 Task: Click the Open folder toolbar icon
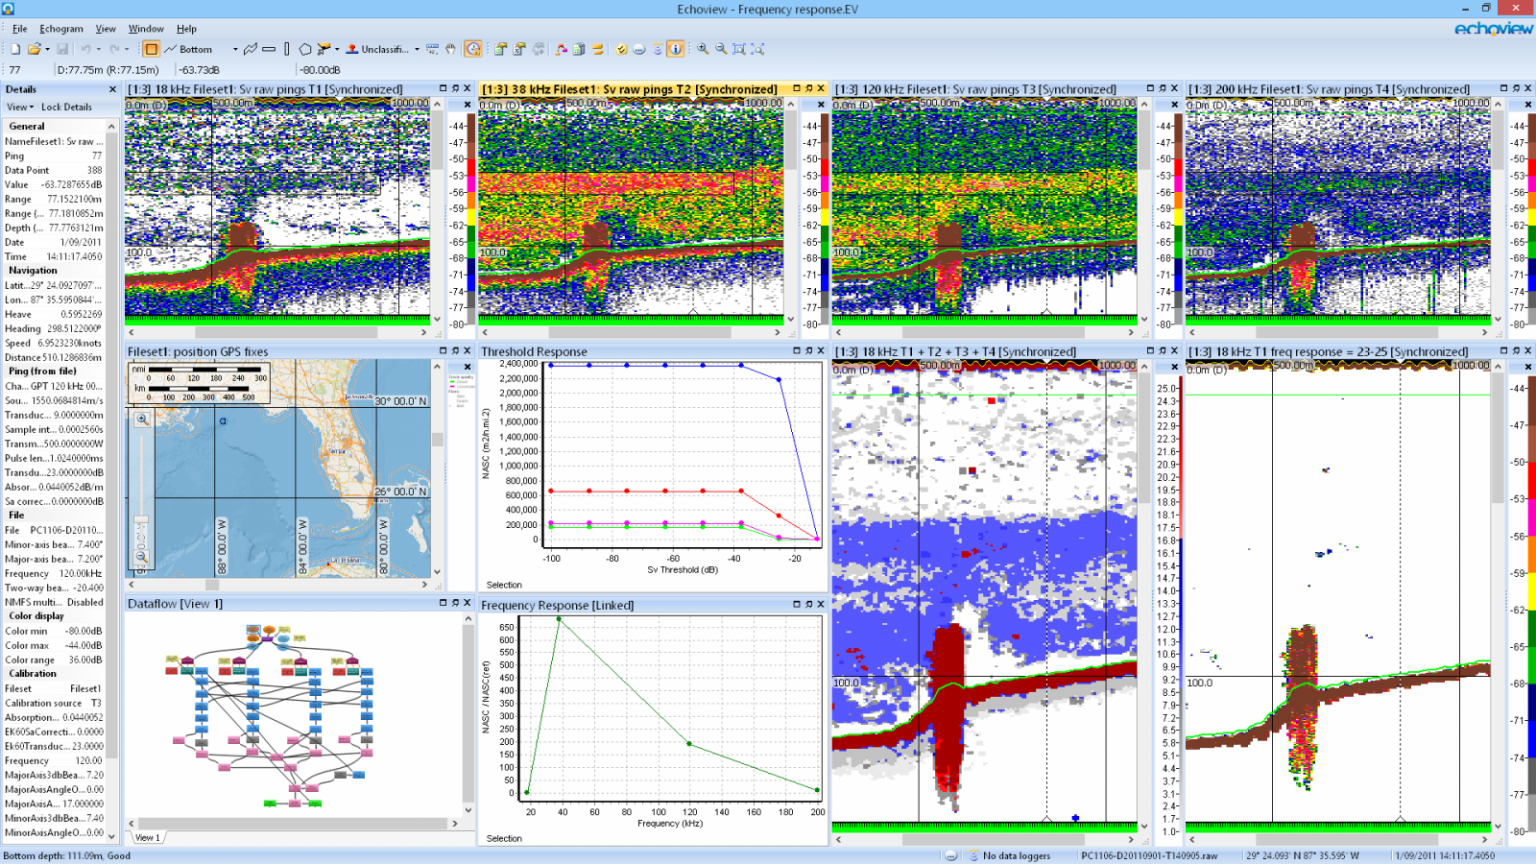pos(34,49)
